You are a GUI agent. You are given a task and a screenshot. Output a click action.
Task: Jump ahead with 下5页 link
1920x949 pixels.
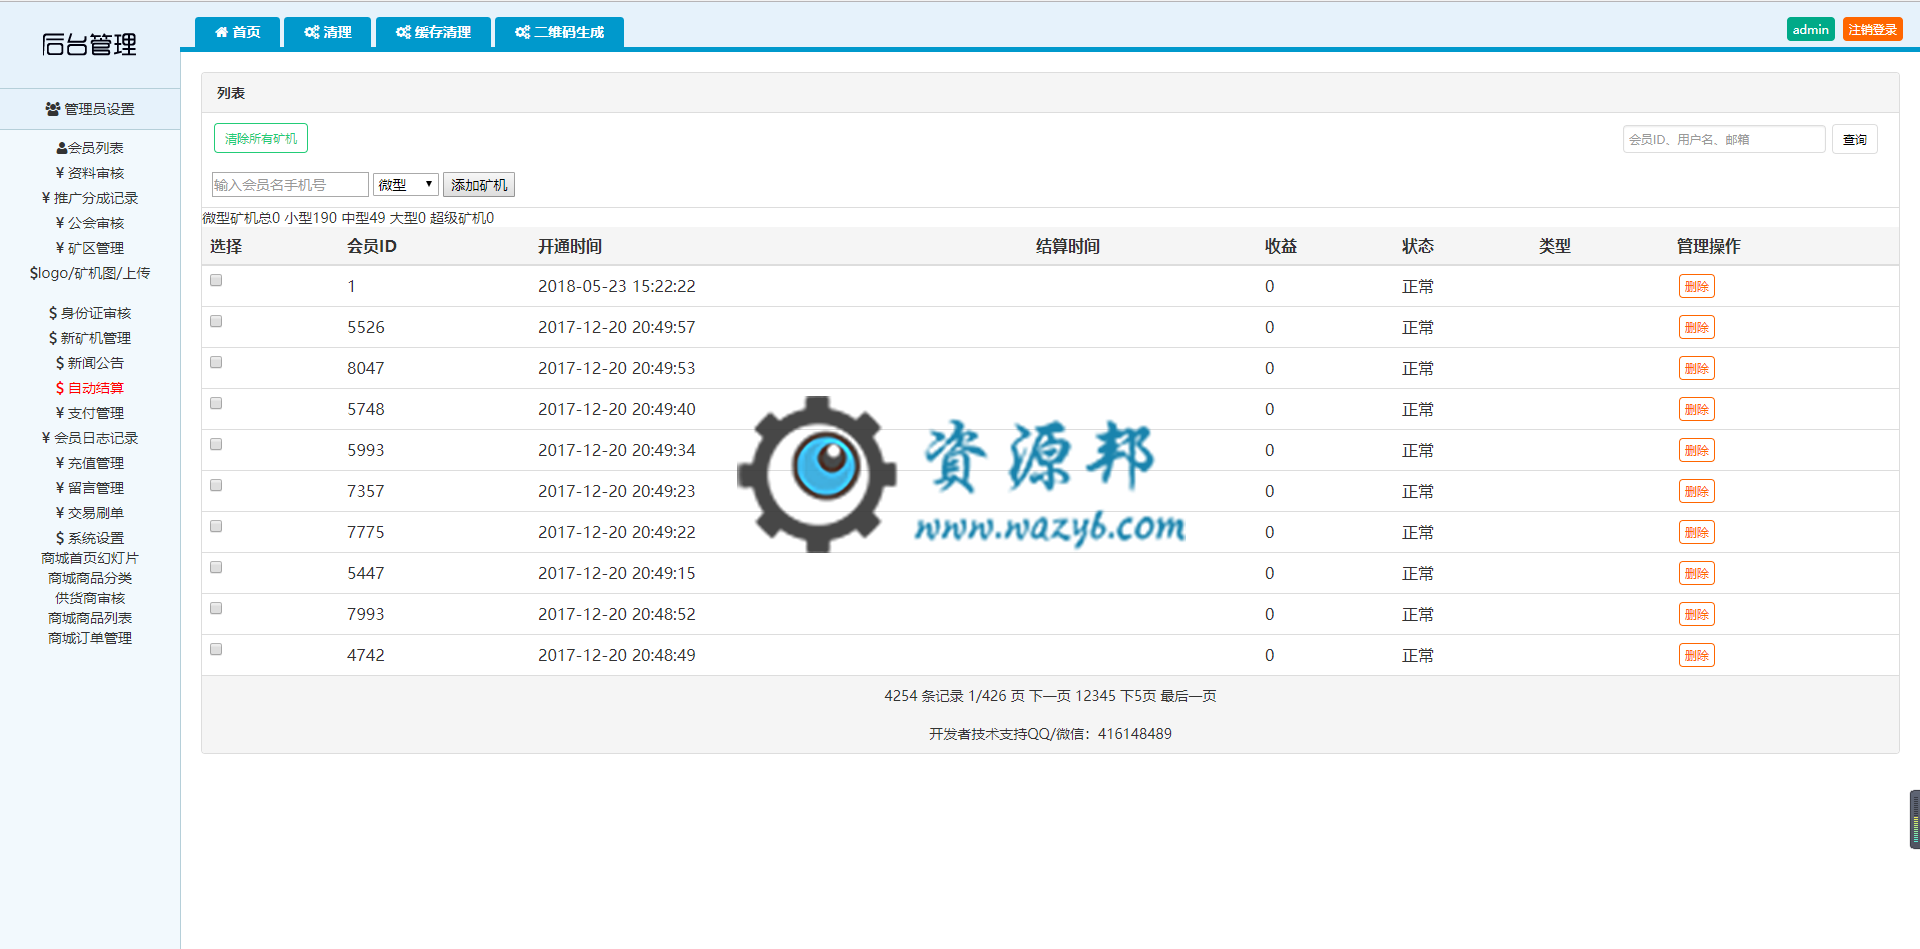(1138, 696)
